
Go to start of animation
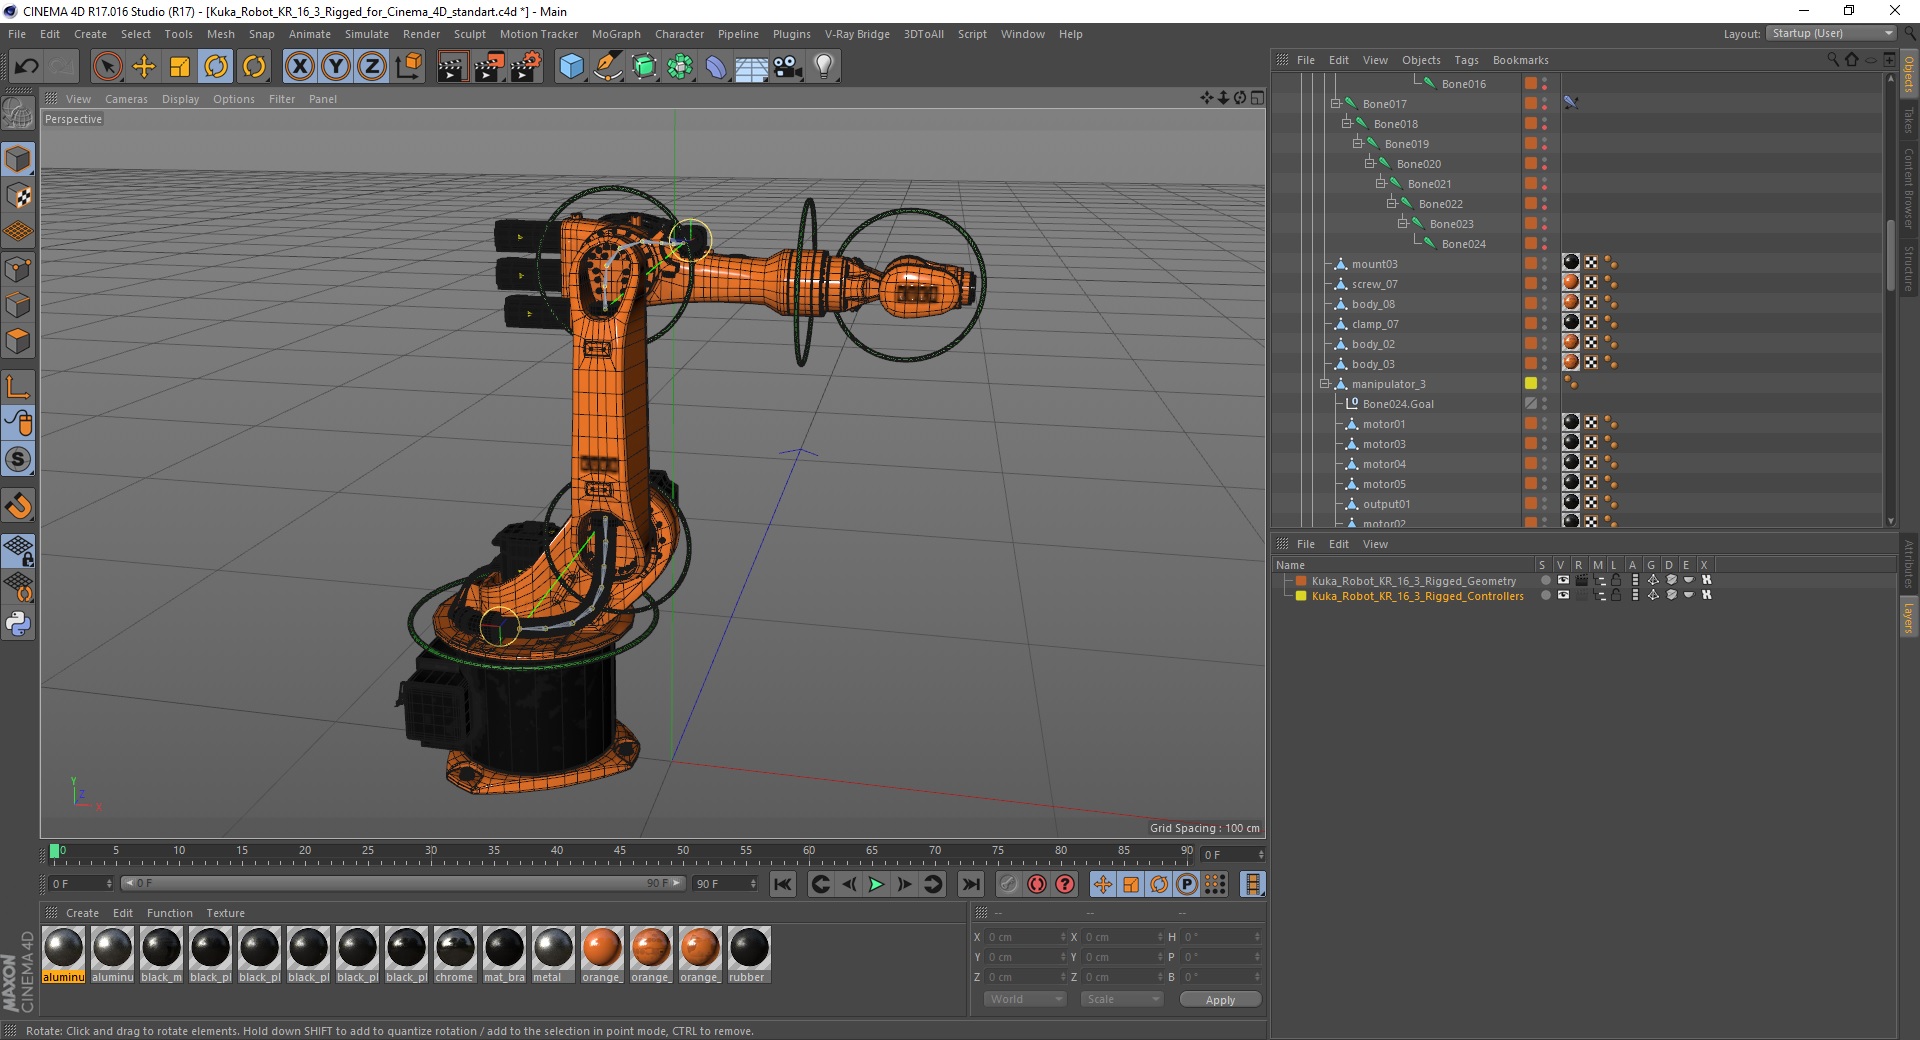(x=783, y=884)
